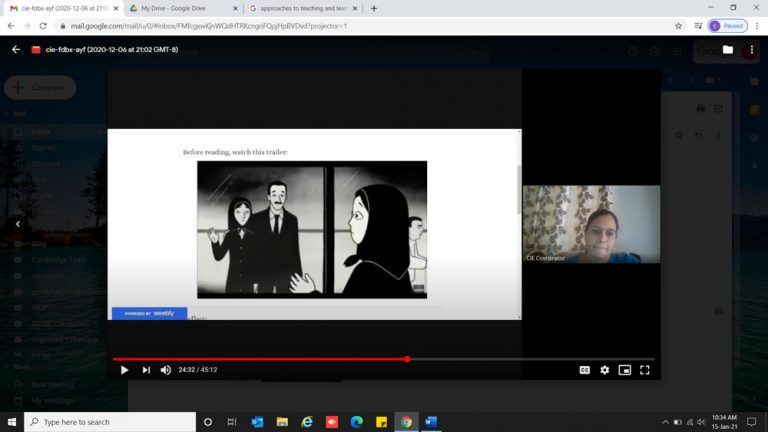Toggle closed captions CC button
The width and height of the screenshot is (768, 432).
coord(584,370)
